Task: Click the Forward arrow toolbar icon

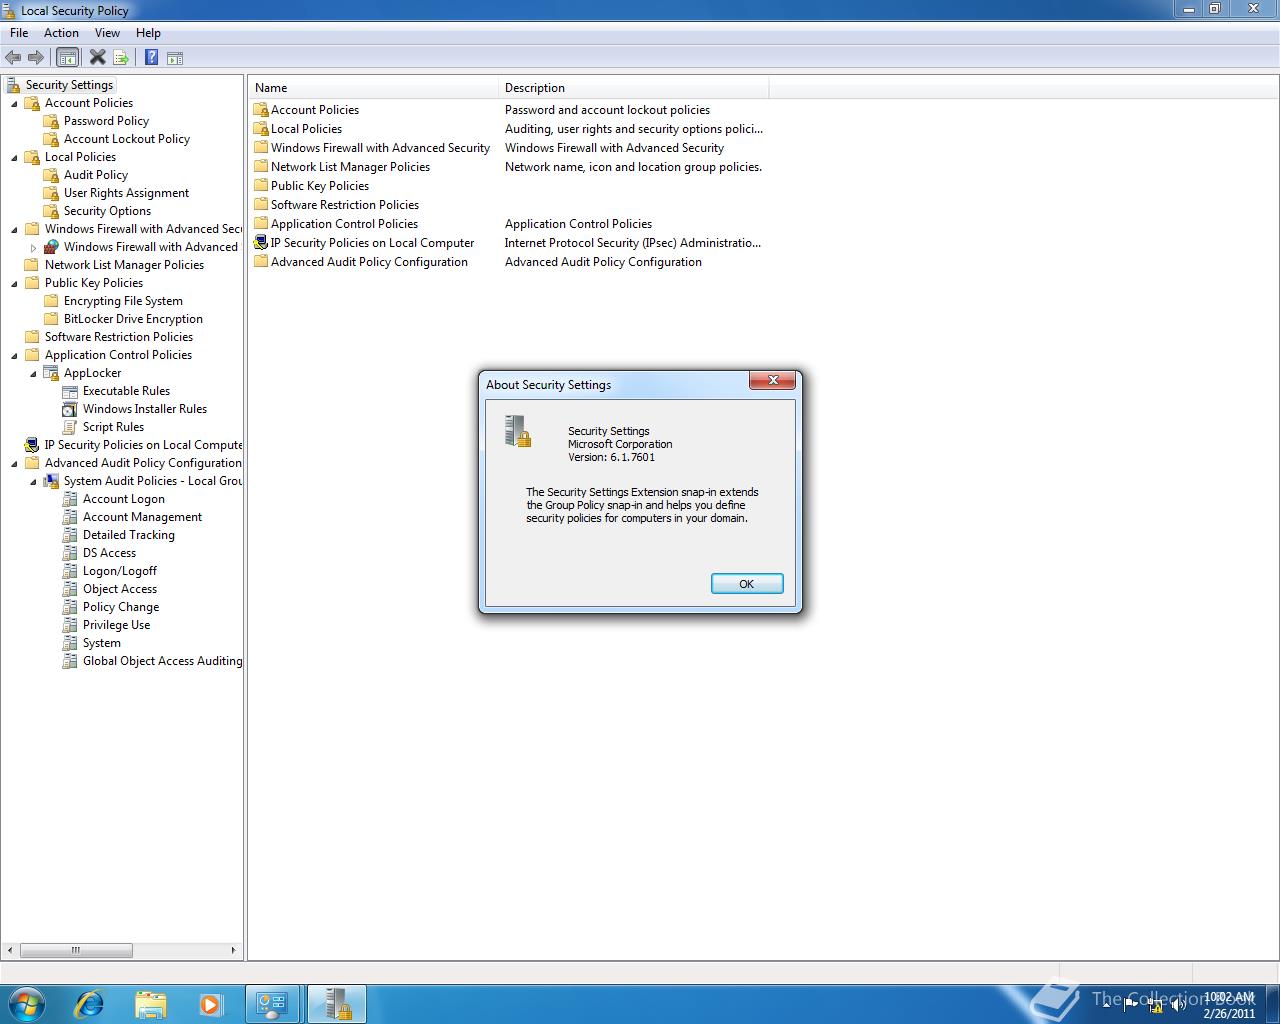Action: pos(36,58)
